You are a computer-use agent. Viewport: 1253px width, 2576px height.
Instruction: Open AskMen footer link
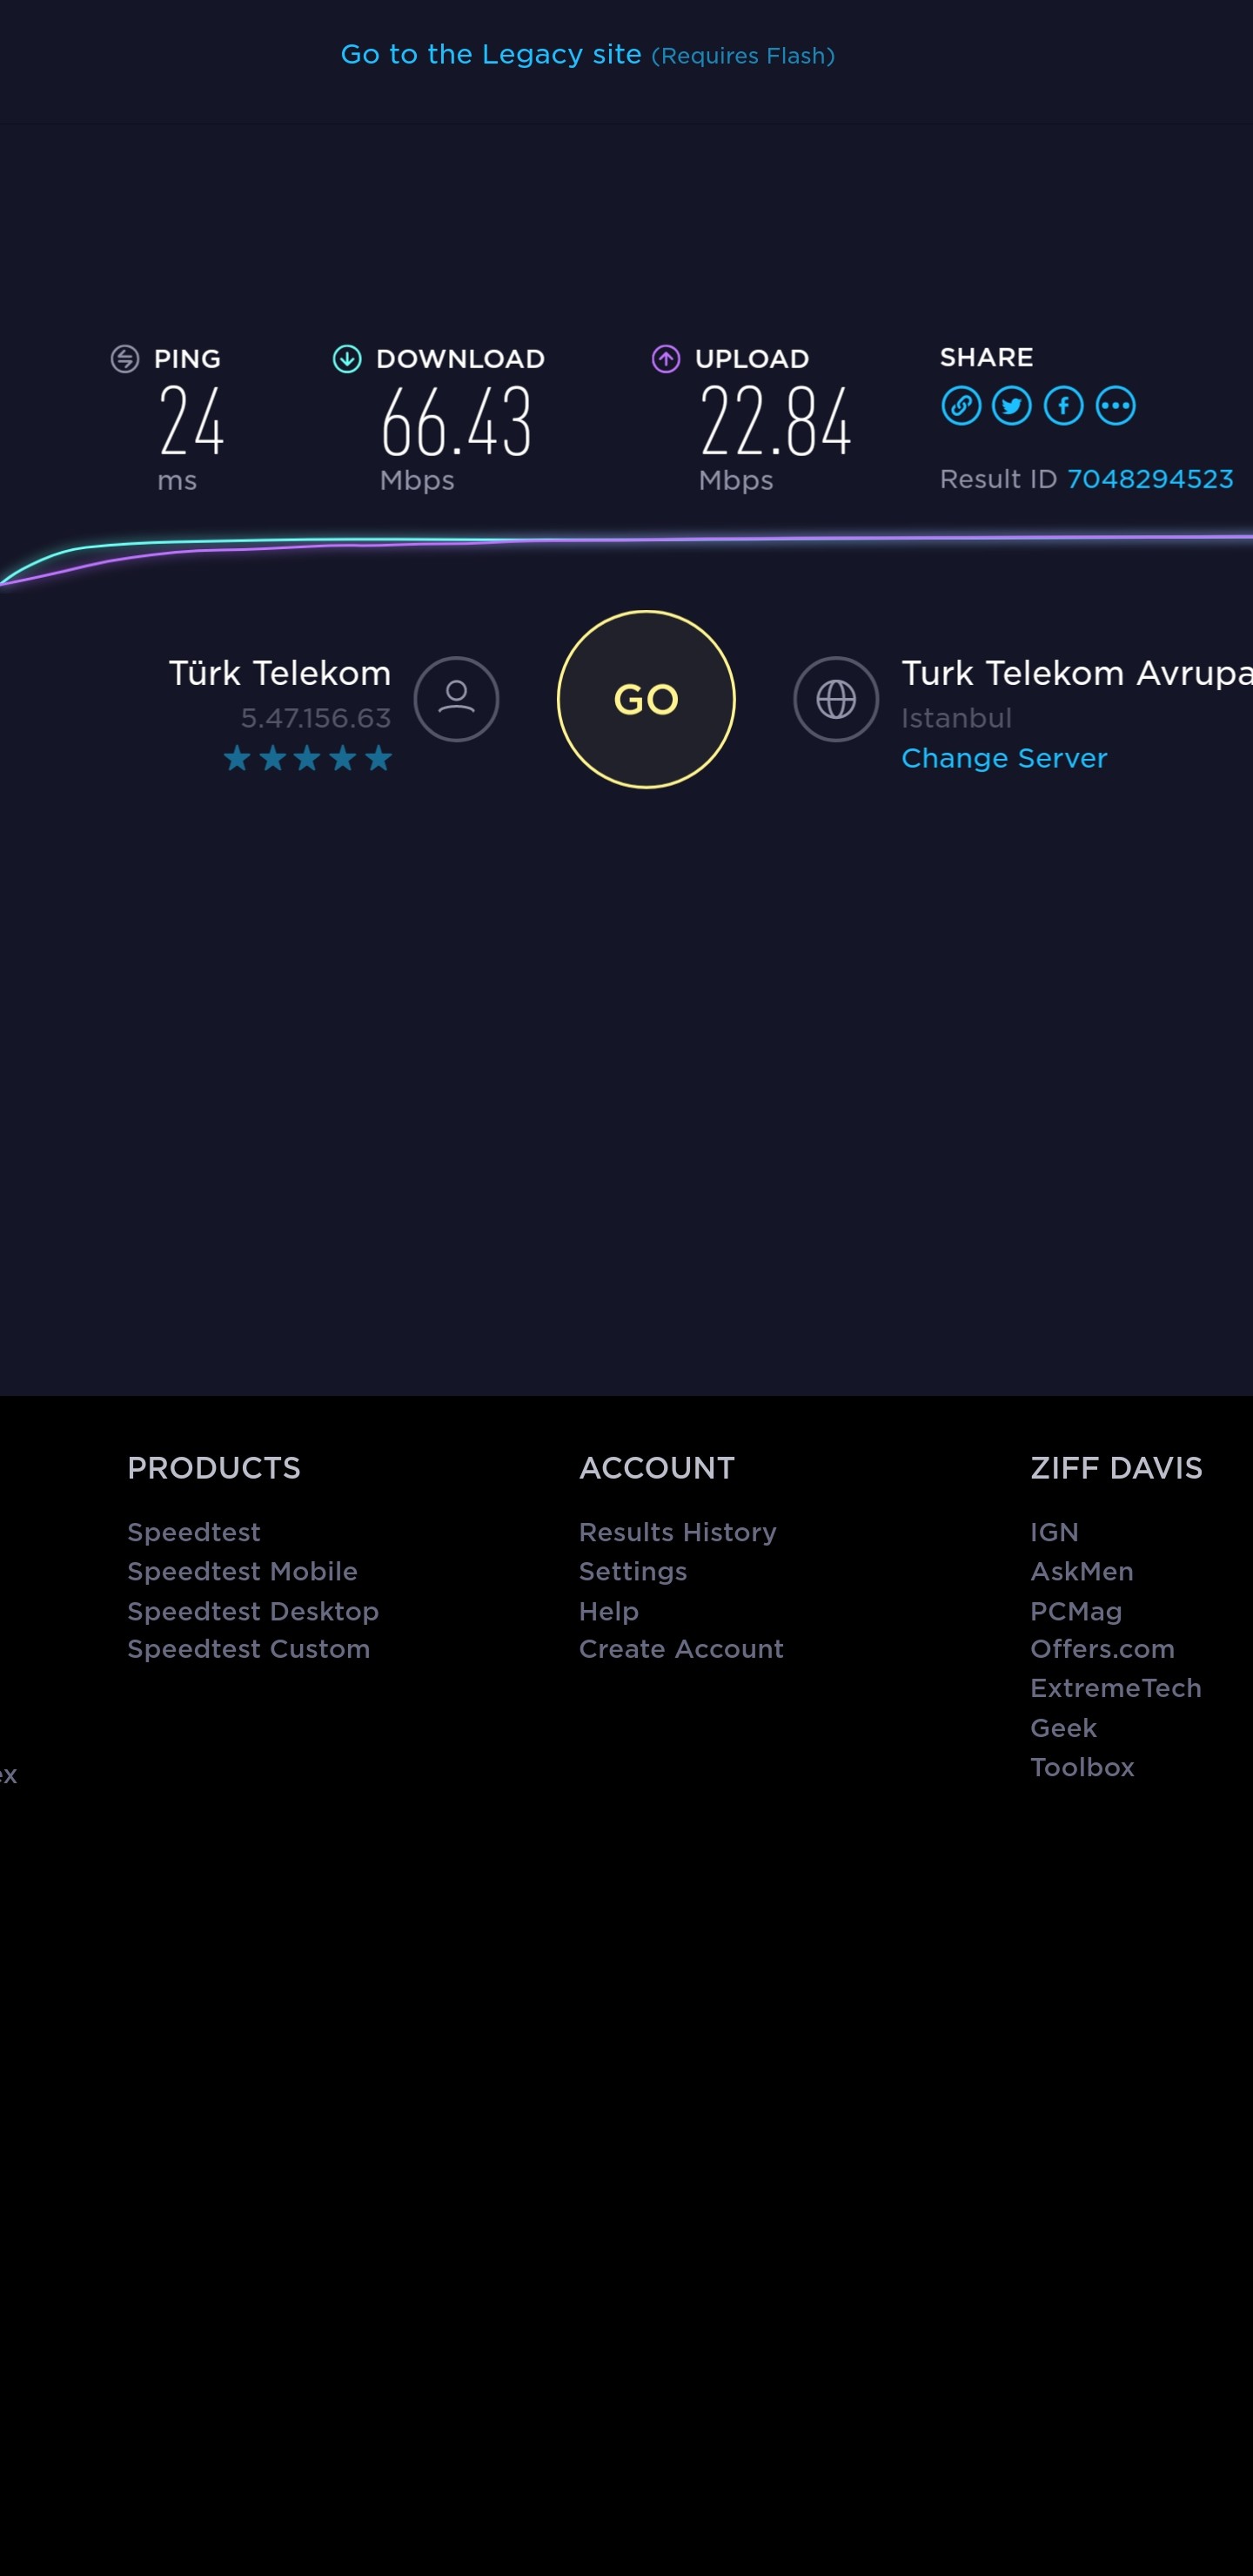pos(1082,1571)
